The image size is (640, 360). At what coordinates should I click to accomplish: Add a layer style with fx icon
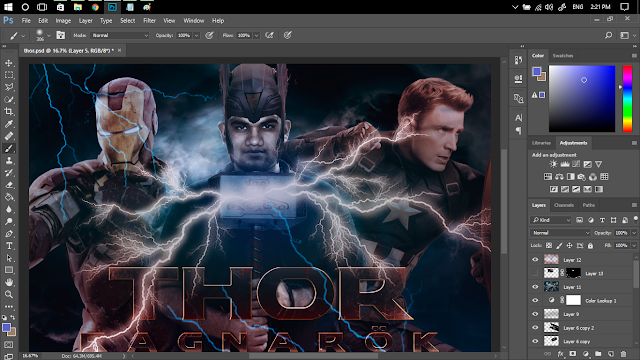click(x=560, y=354)
